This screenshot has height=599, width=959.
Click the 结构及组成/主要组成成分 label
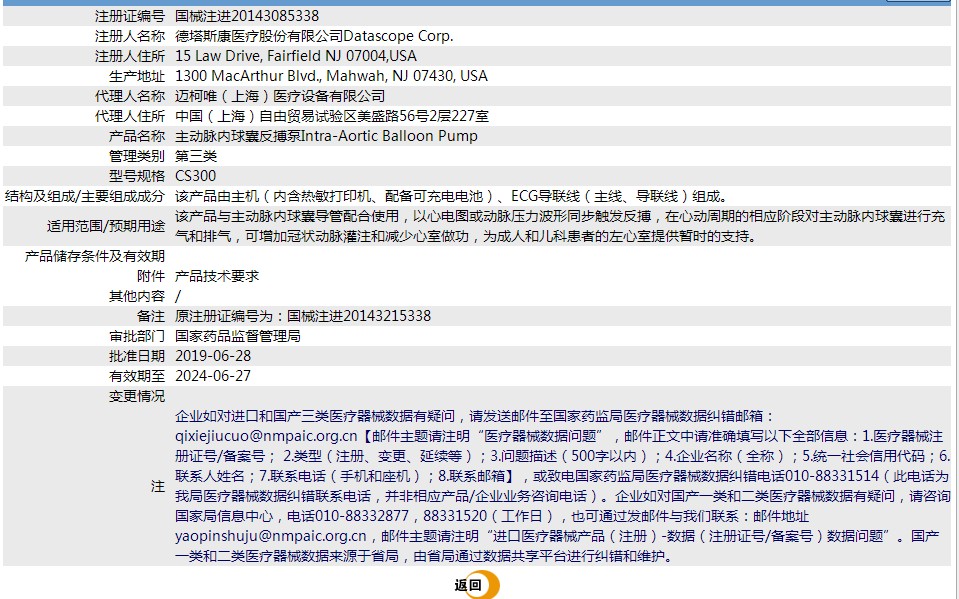pos(85,196)
